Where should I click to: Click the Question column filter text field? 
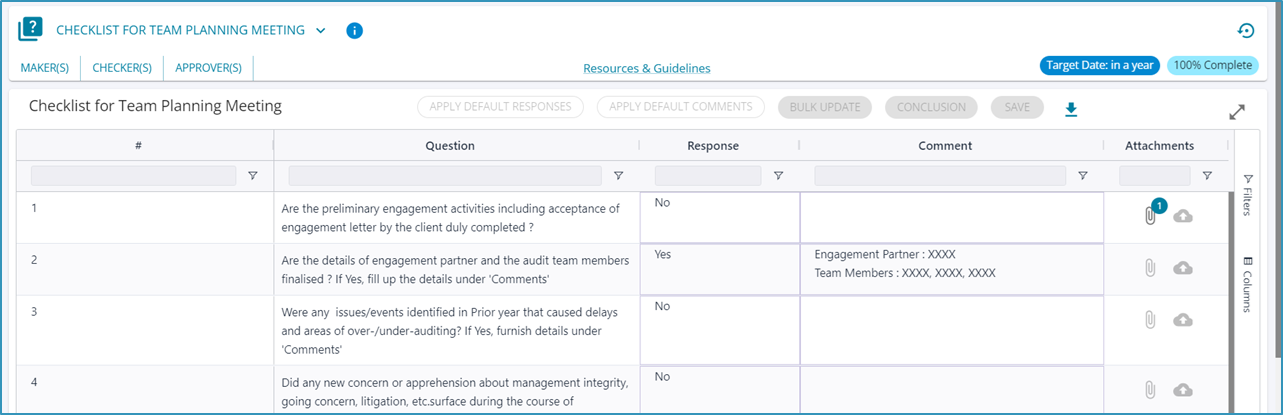click(445, 176)
